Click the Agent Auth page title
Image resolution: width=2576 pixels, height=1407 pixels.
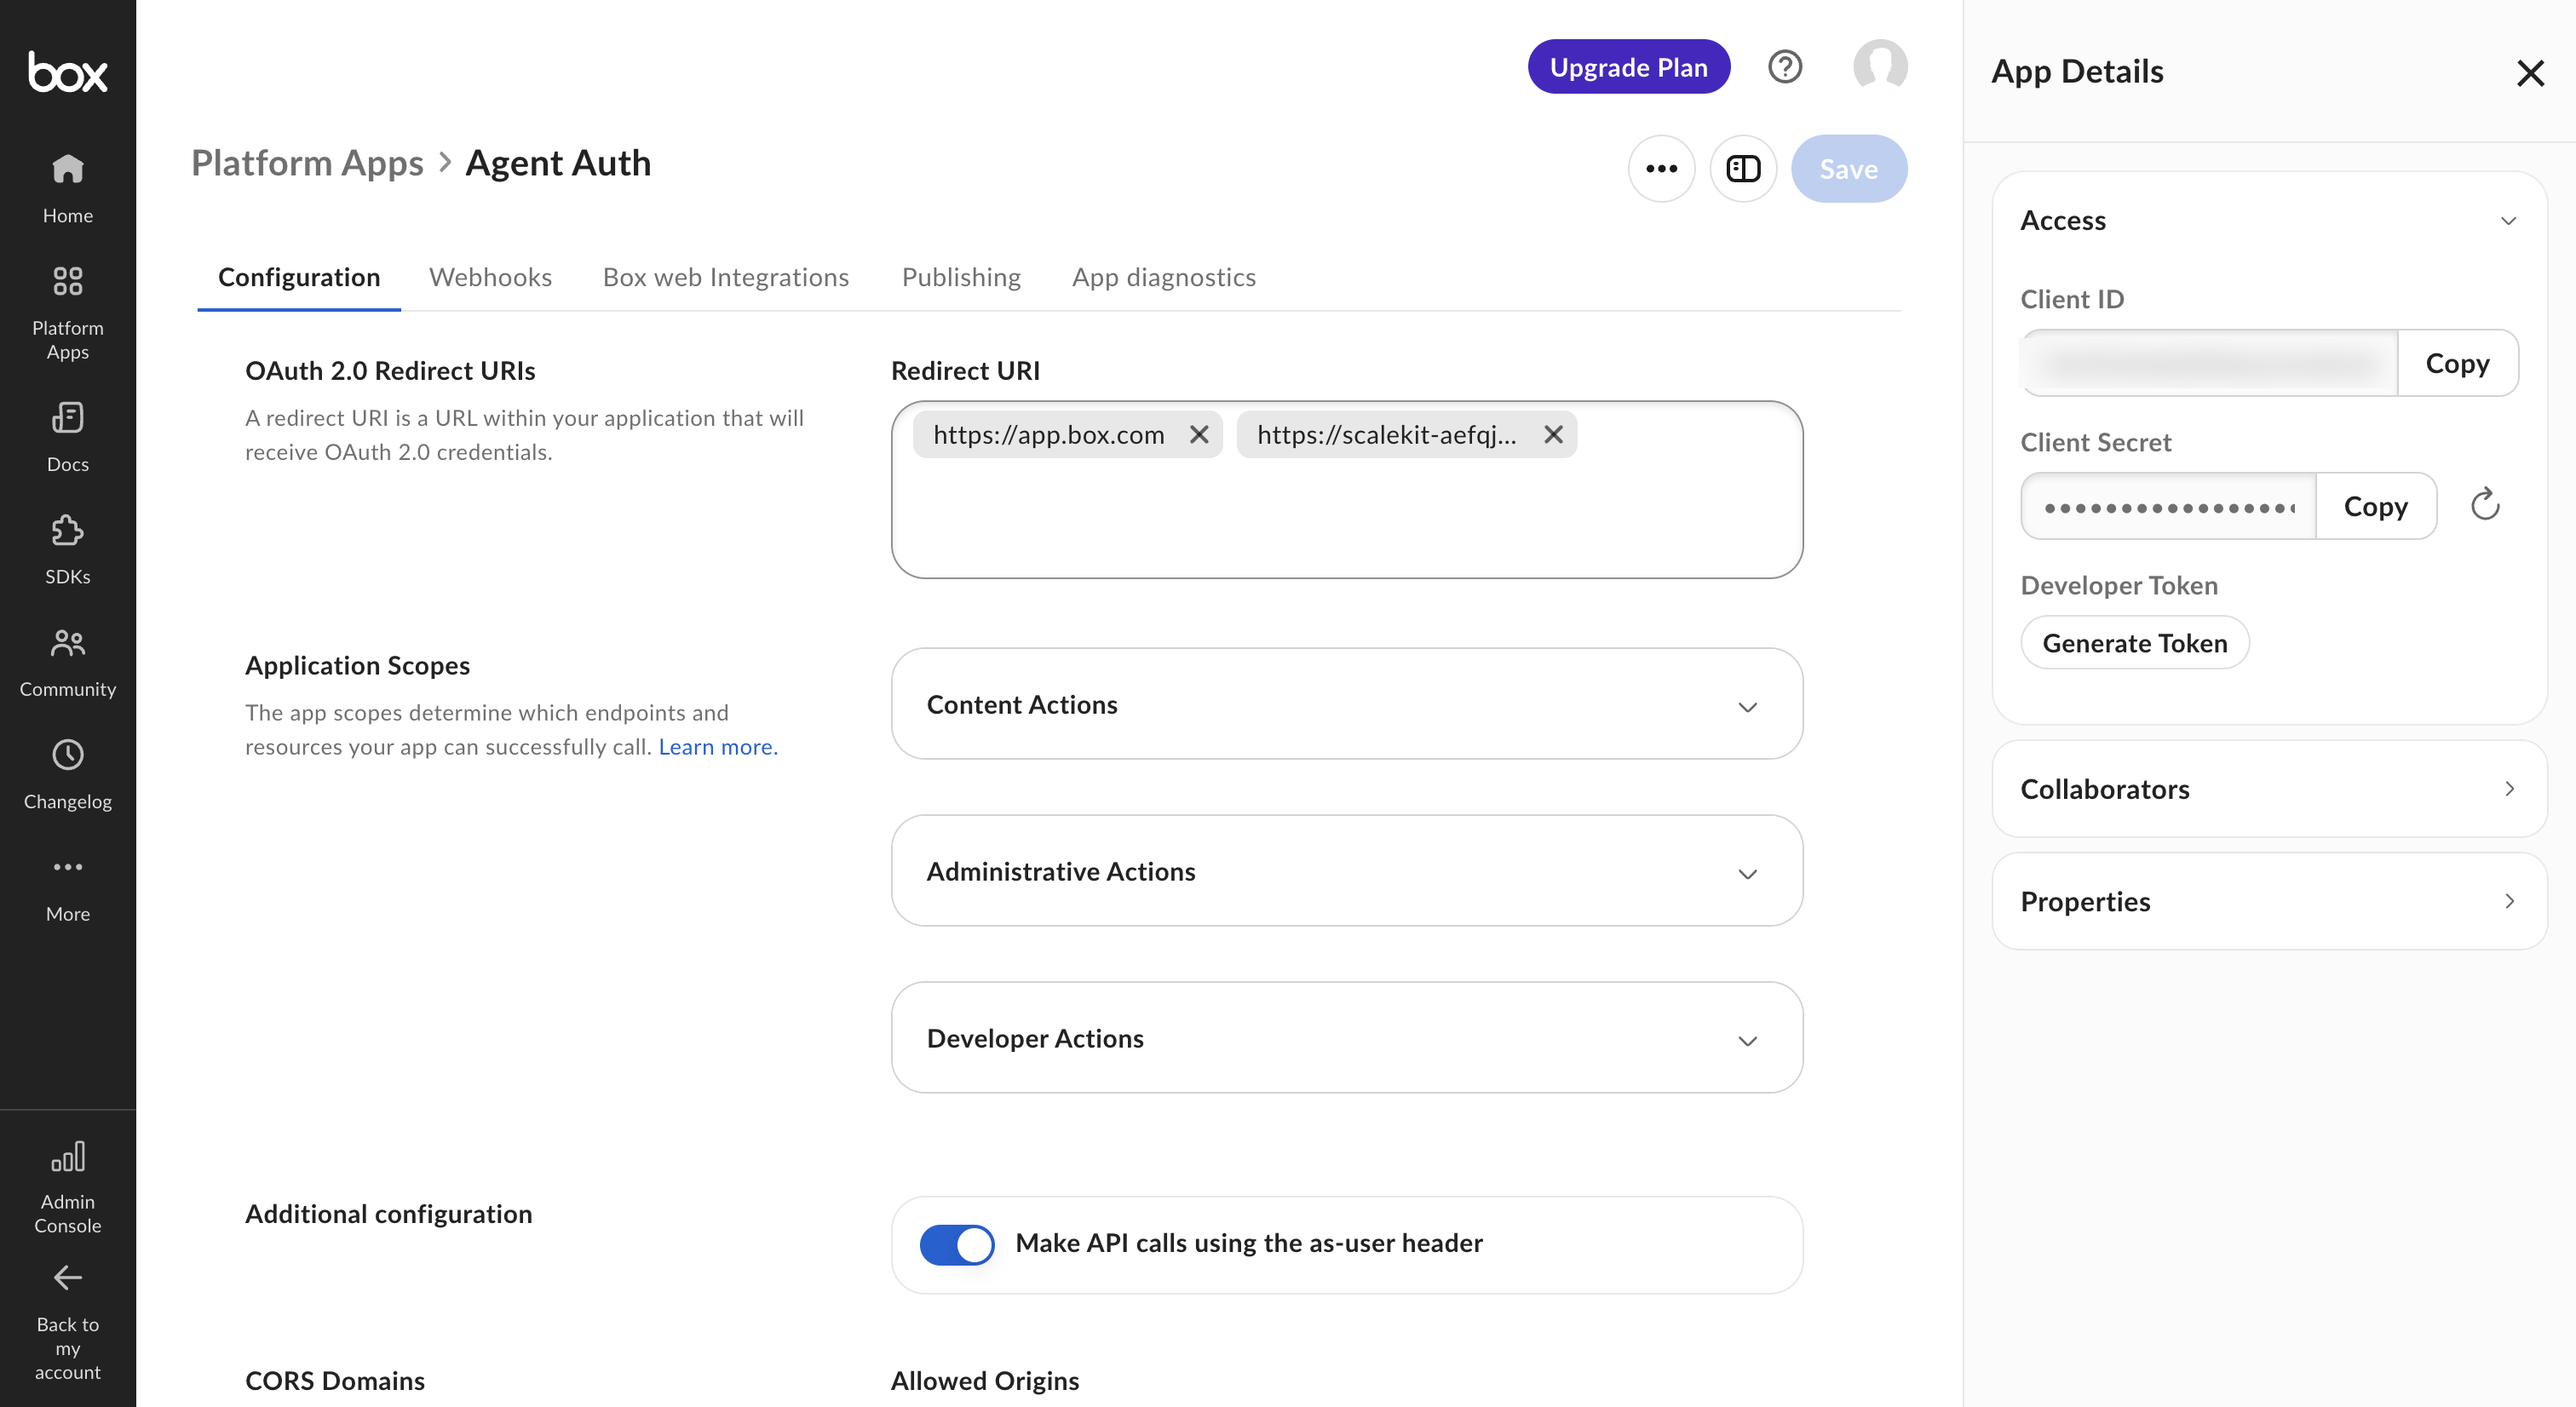(558, 163)
